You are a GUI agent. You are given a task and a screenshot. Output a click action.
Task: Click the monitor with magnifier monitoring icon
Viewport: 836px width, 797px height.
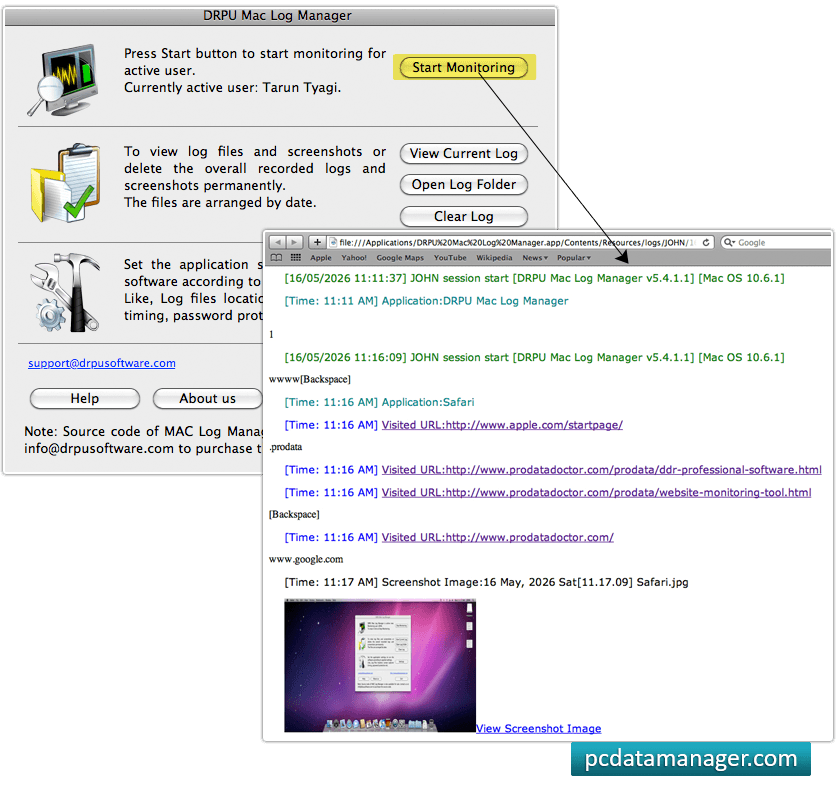[63, 80]
